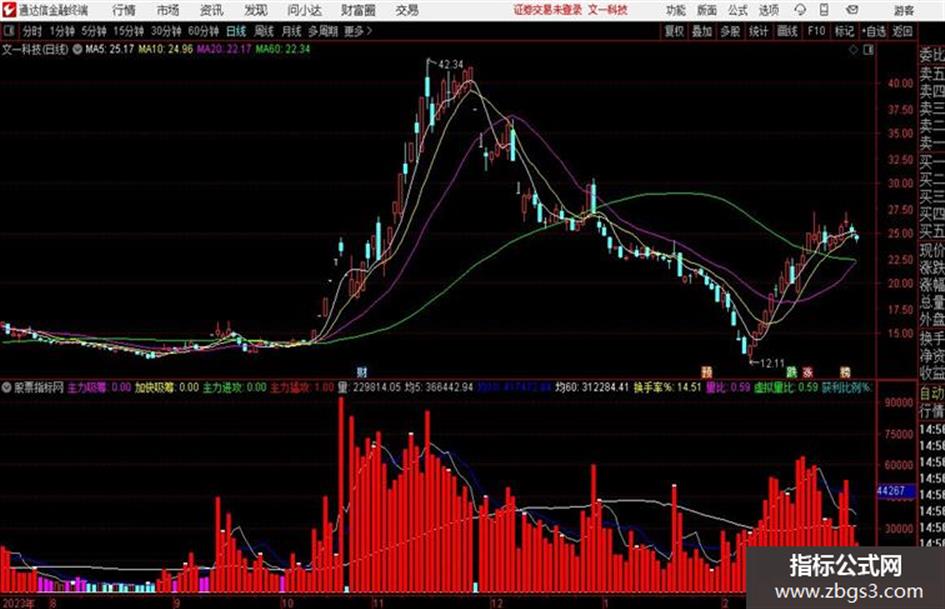Click the 文一科技 stock name link
The image size is (945, 609).
[x=608, y=10]
